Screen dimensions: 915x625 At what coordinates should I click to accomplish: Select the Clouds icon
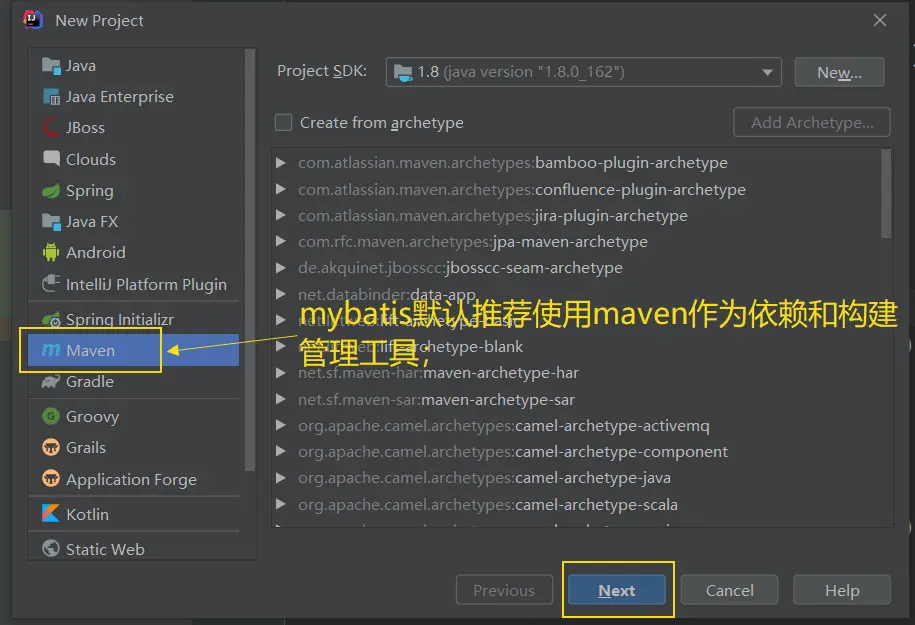[x=51, y=158]
